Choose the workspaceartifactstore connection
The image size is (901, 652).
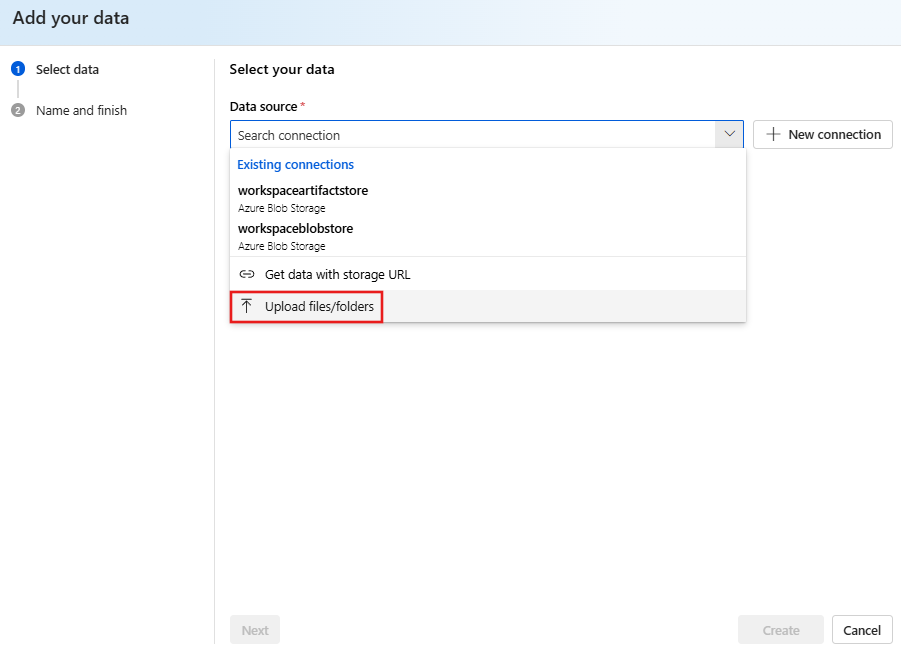coord(302,190)
